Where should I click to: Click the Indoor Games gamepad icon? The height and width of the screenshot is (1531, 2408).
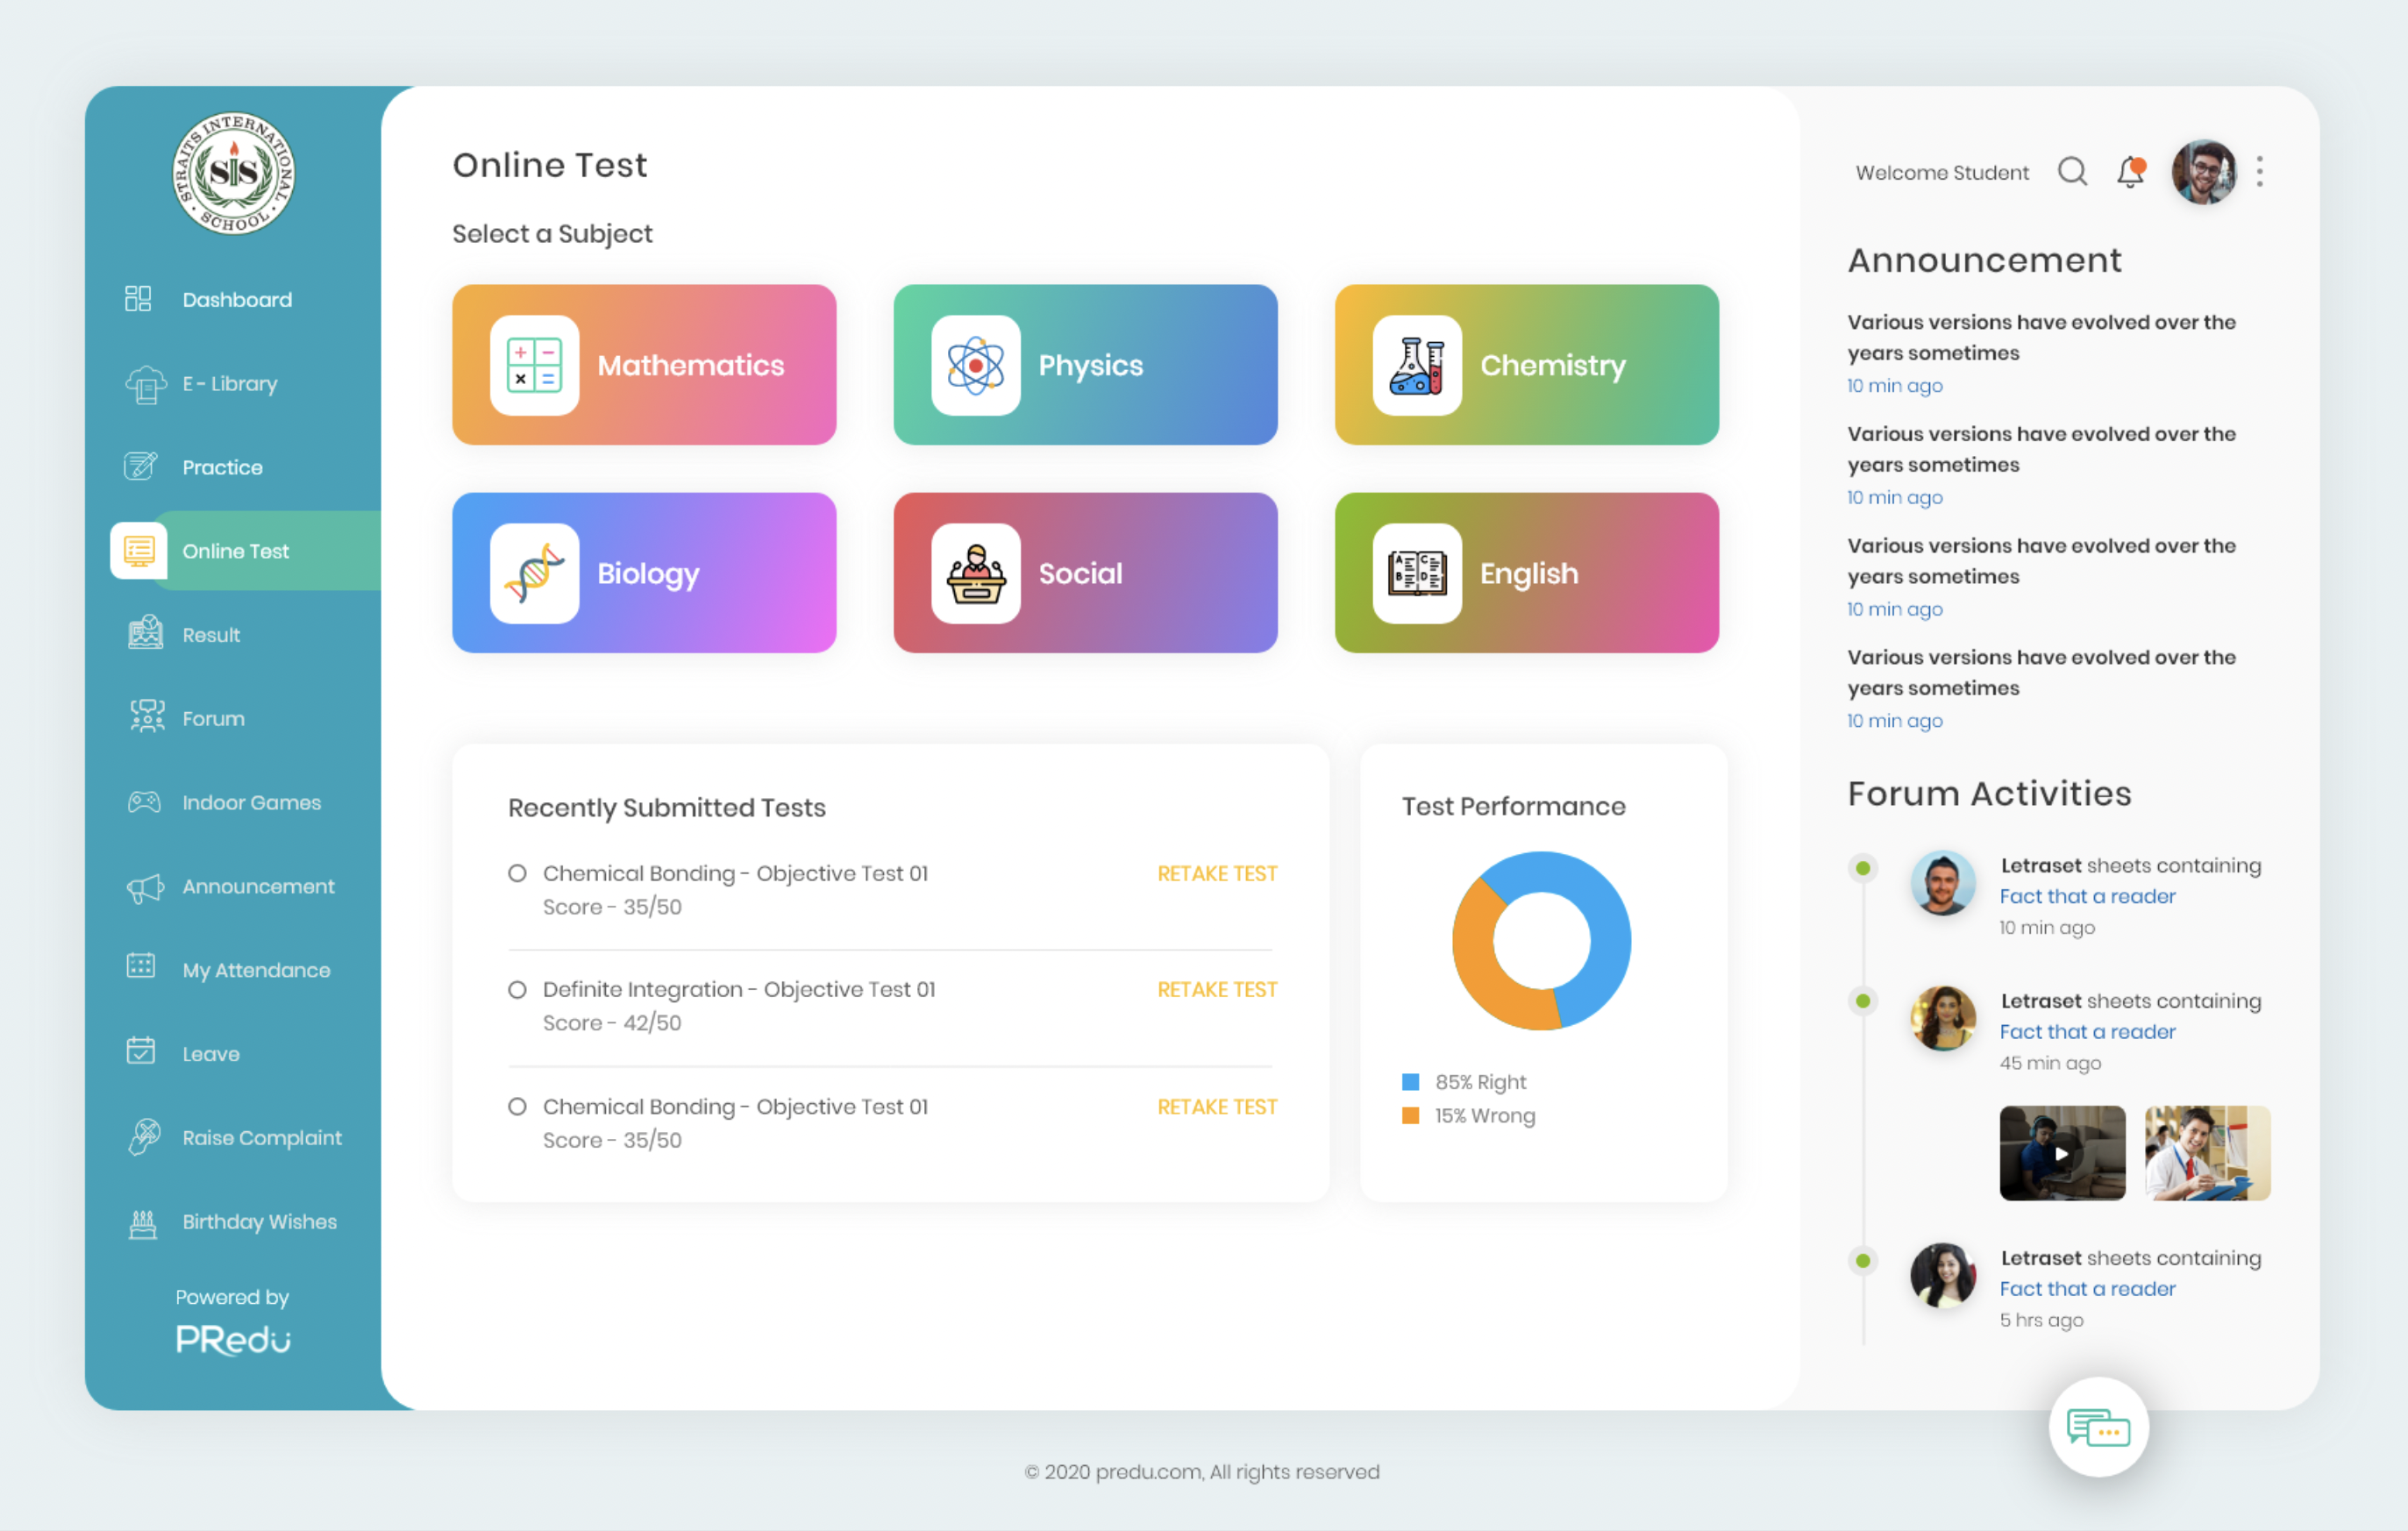[x=144, y=802]
